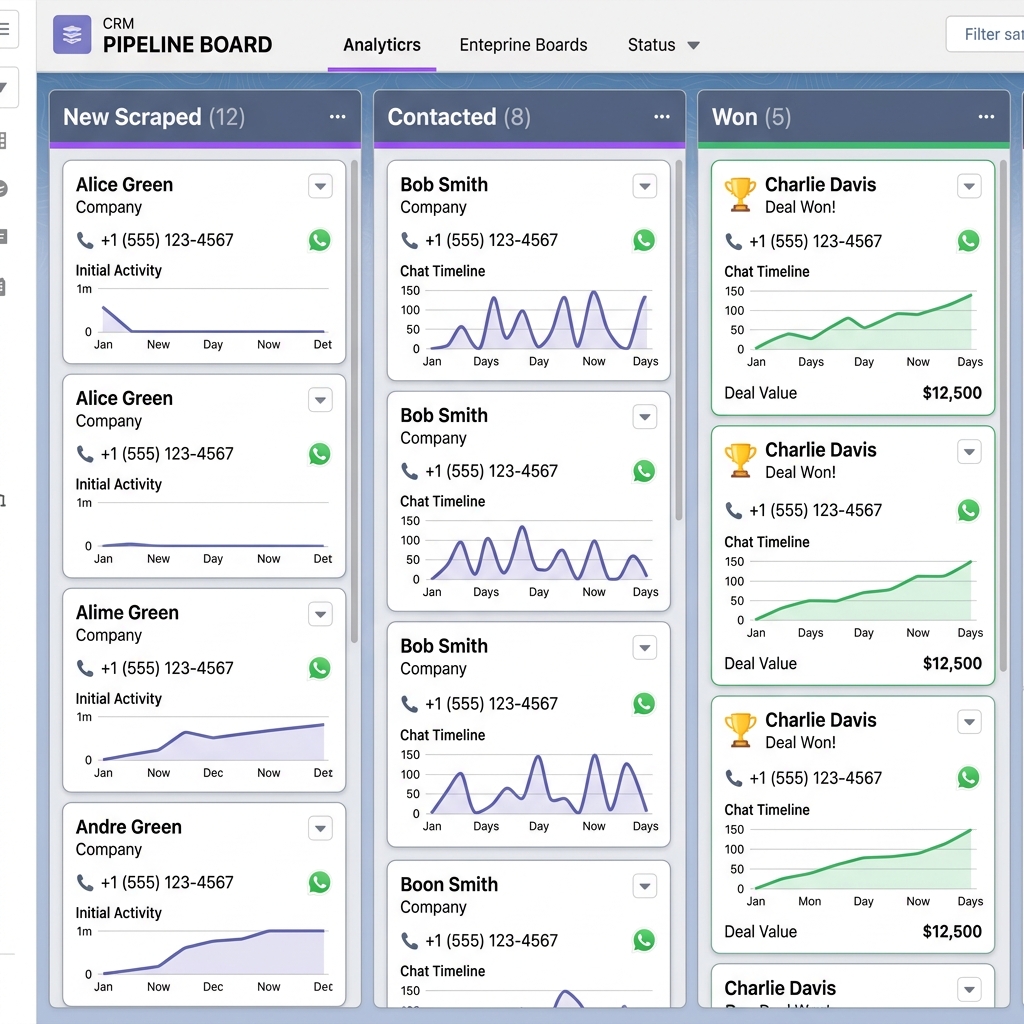Viewport: 1024px width, 1024px height.
Task: Click the New Scraped column scrollbar
Action: click(354, 402)
